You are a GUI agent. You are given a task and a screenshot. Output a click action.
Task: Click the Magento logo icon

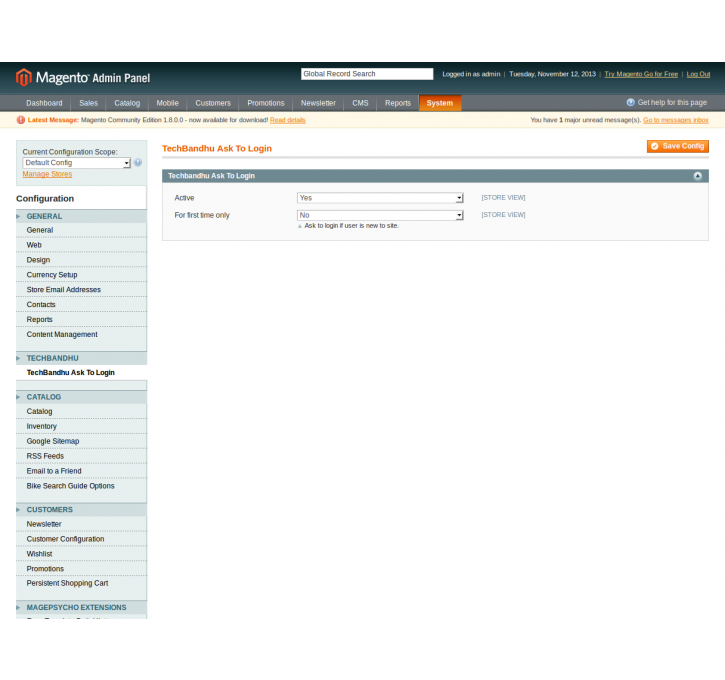[x=24, y=77]
